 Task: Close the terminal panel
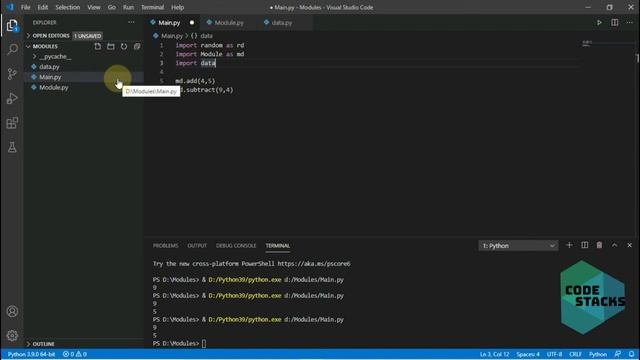click(x=629, y=245)
